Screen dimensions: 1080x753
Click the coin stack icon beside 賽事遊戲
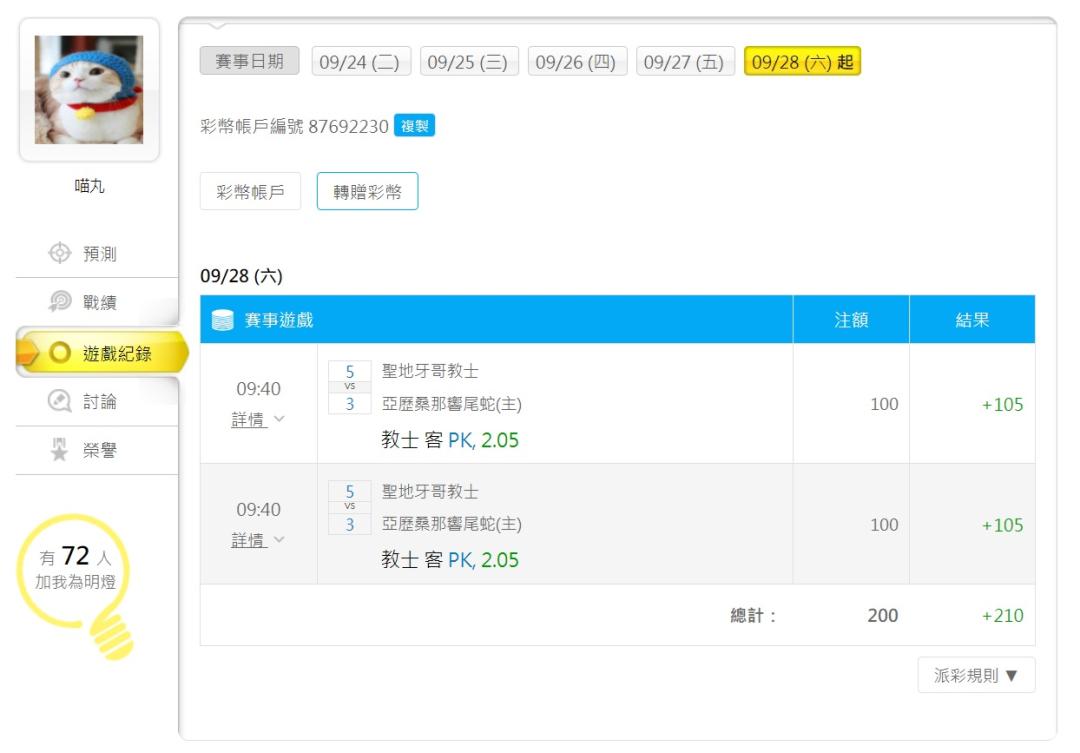[x=223, y=320]
